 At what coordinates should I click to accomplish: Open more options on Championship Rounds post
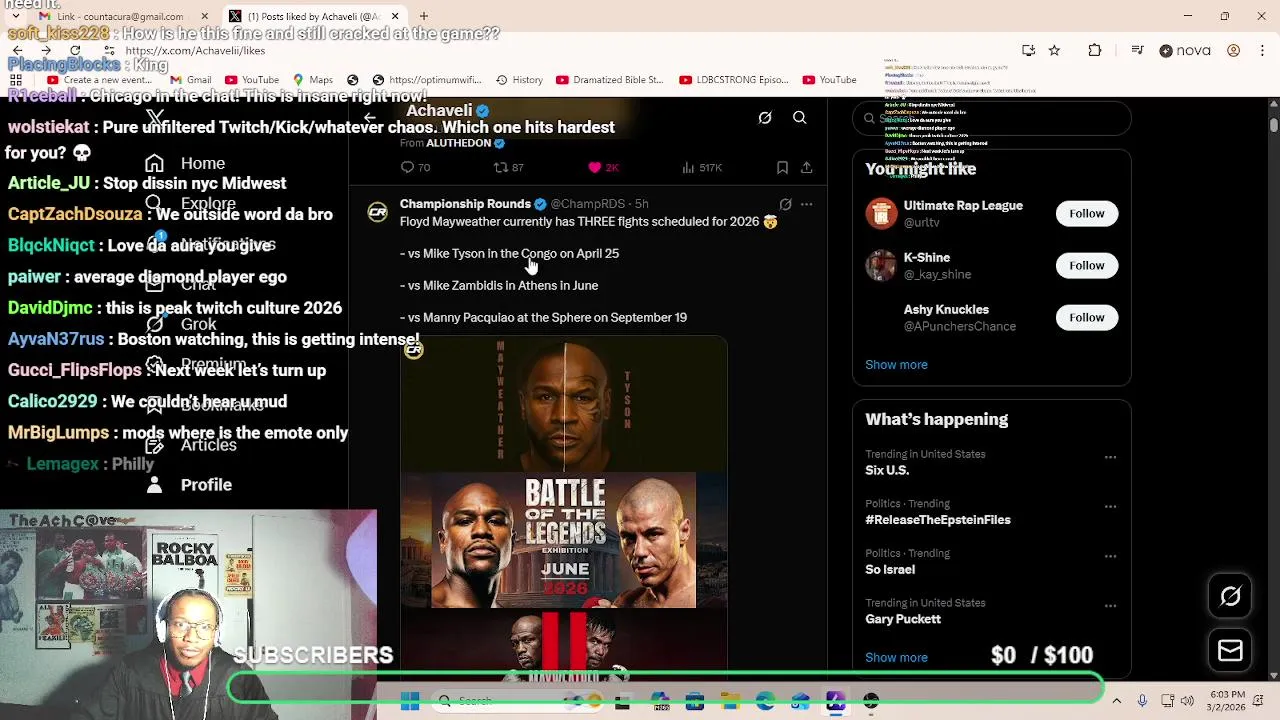(806, 204)
